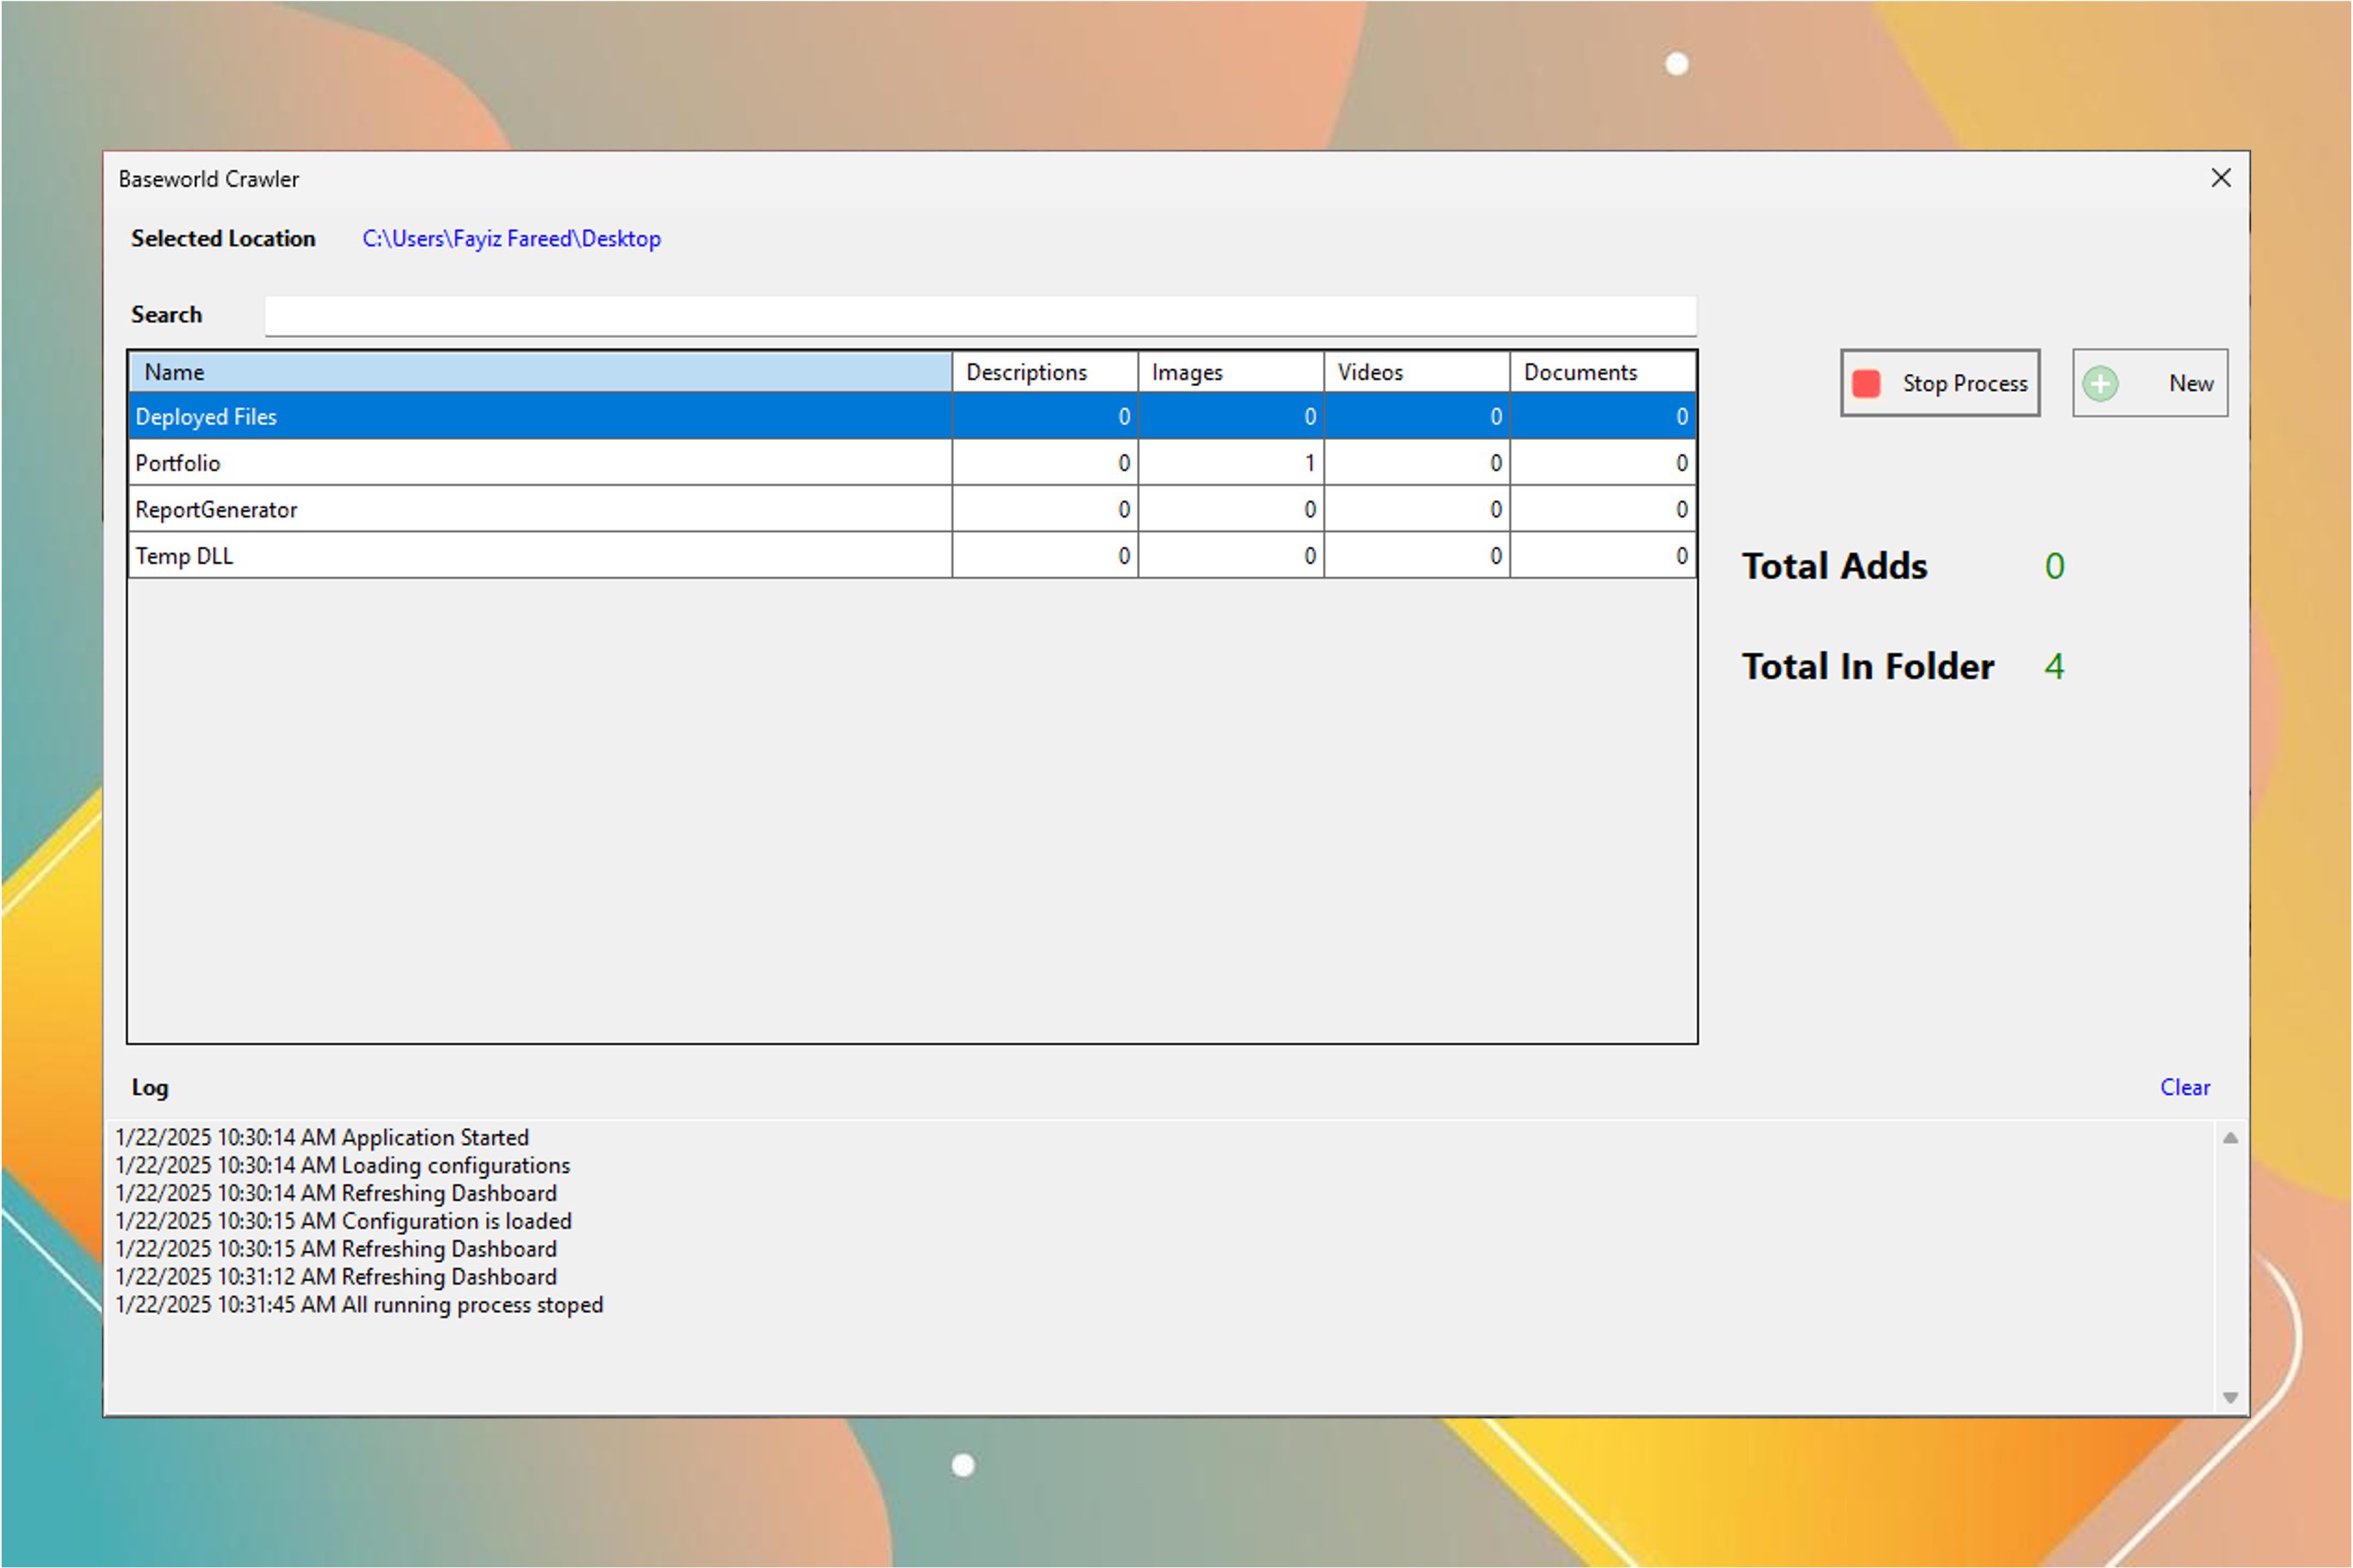This screenshot has width=2353, height=1568.
Task: Click the 10:31:12 Refreshing Dashboard log line
Action: (x=336, y=1277)
